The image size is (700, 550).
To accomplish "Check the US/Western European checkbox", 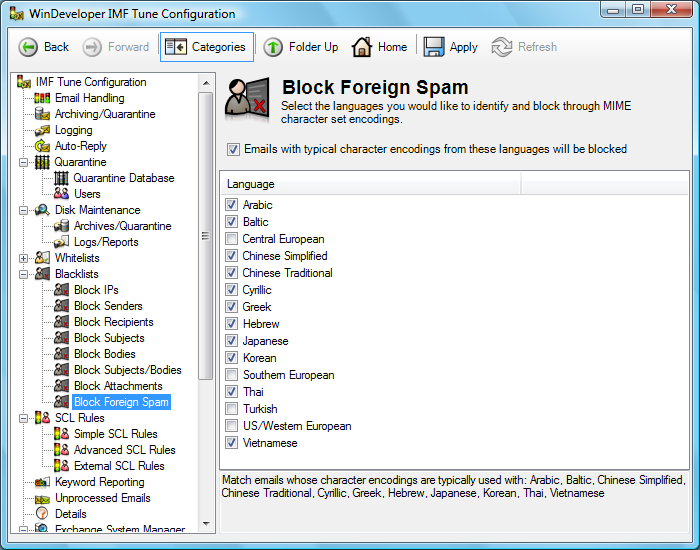I will click(x=231, y=426).
